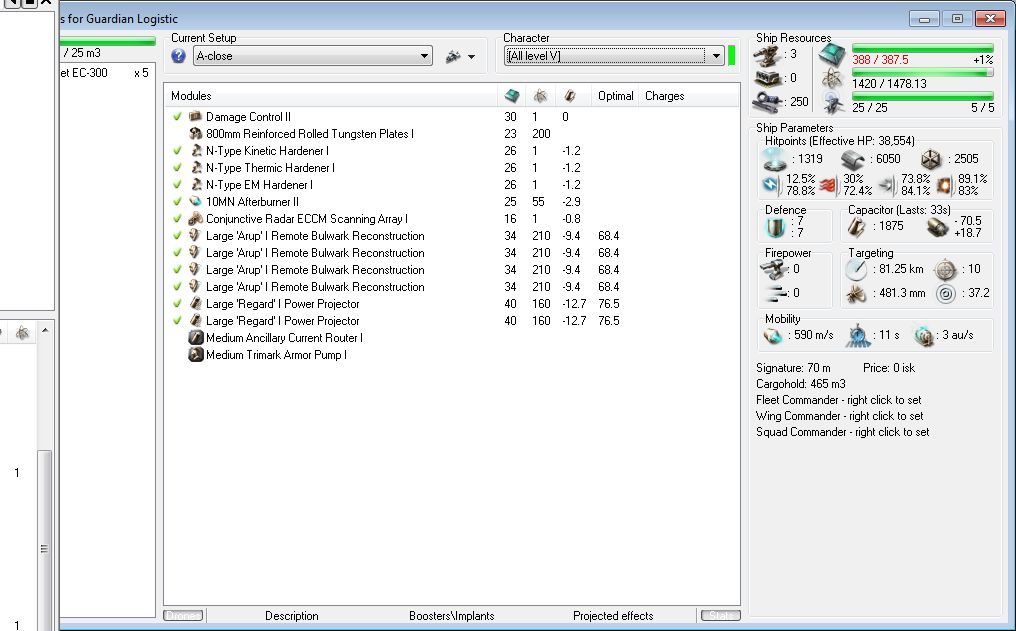Click the powergrid usage progress bar

(923, 73)
